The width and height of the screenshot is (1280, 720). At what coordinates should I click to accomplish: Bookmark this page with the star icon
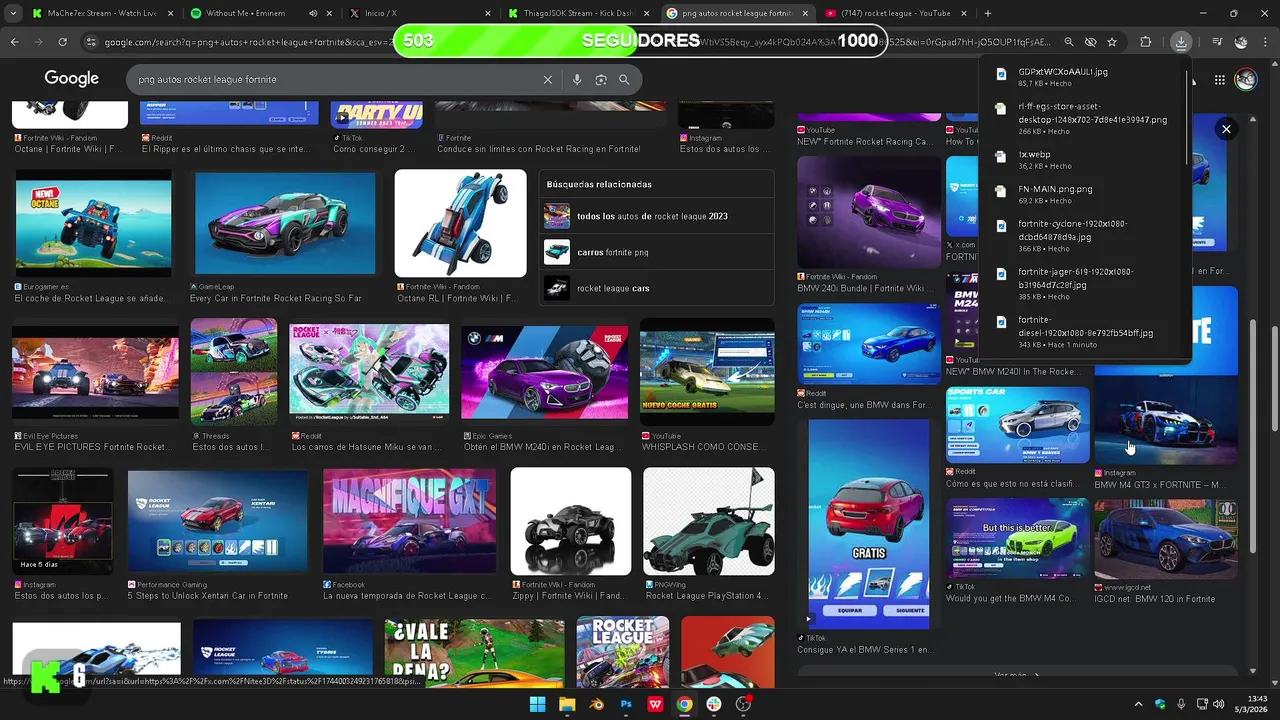click(1112, 42)
